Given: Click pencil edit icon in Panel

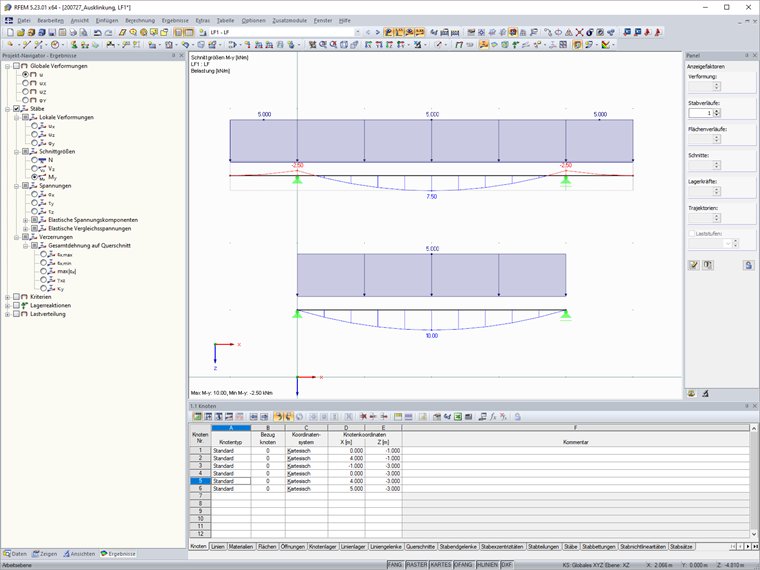Looking at the screenshot, I should tap(694, 265).
